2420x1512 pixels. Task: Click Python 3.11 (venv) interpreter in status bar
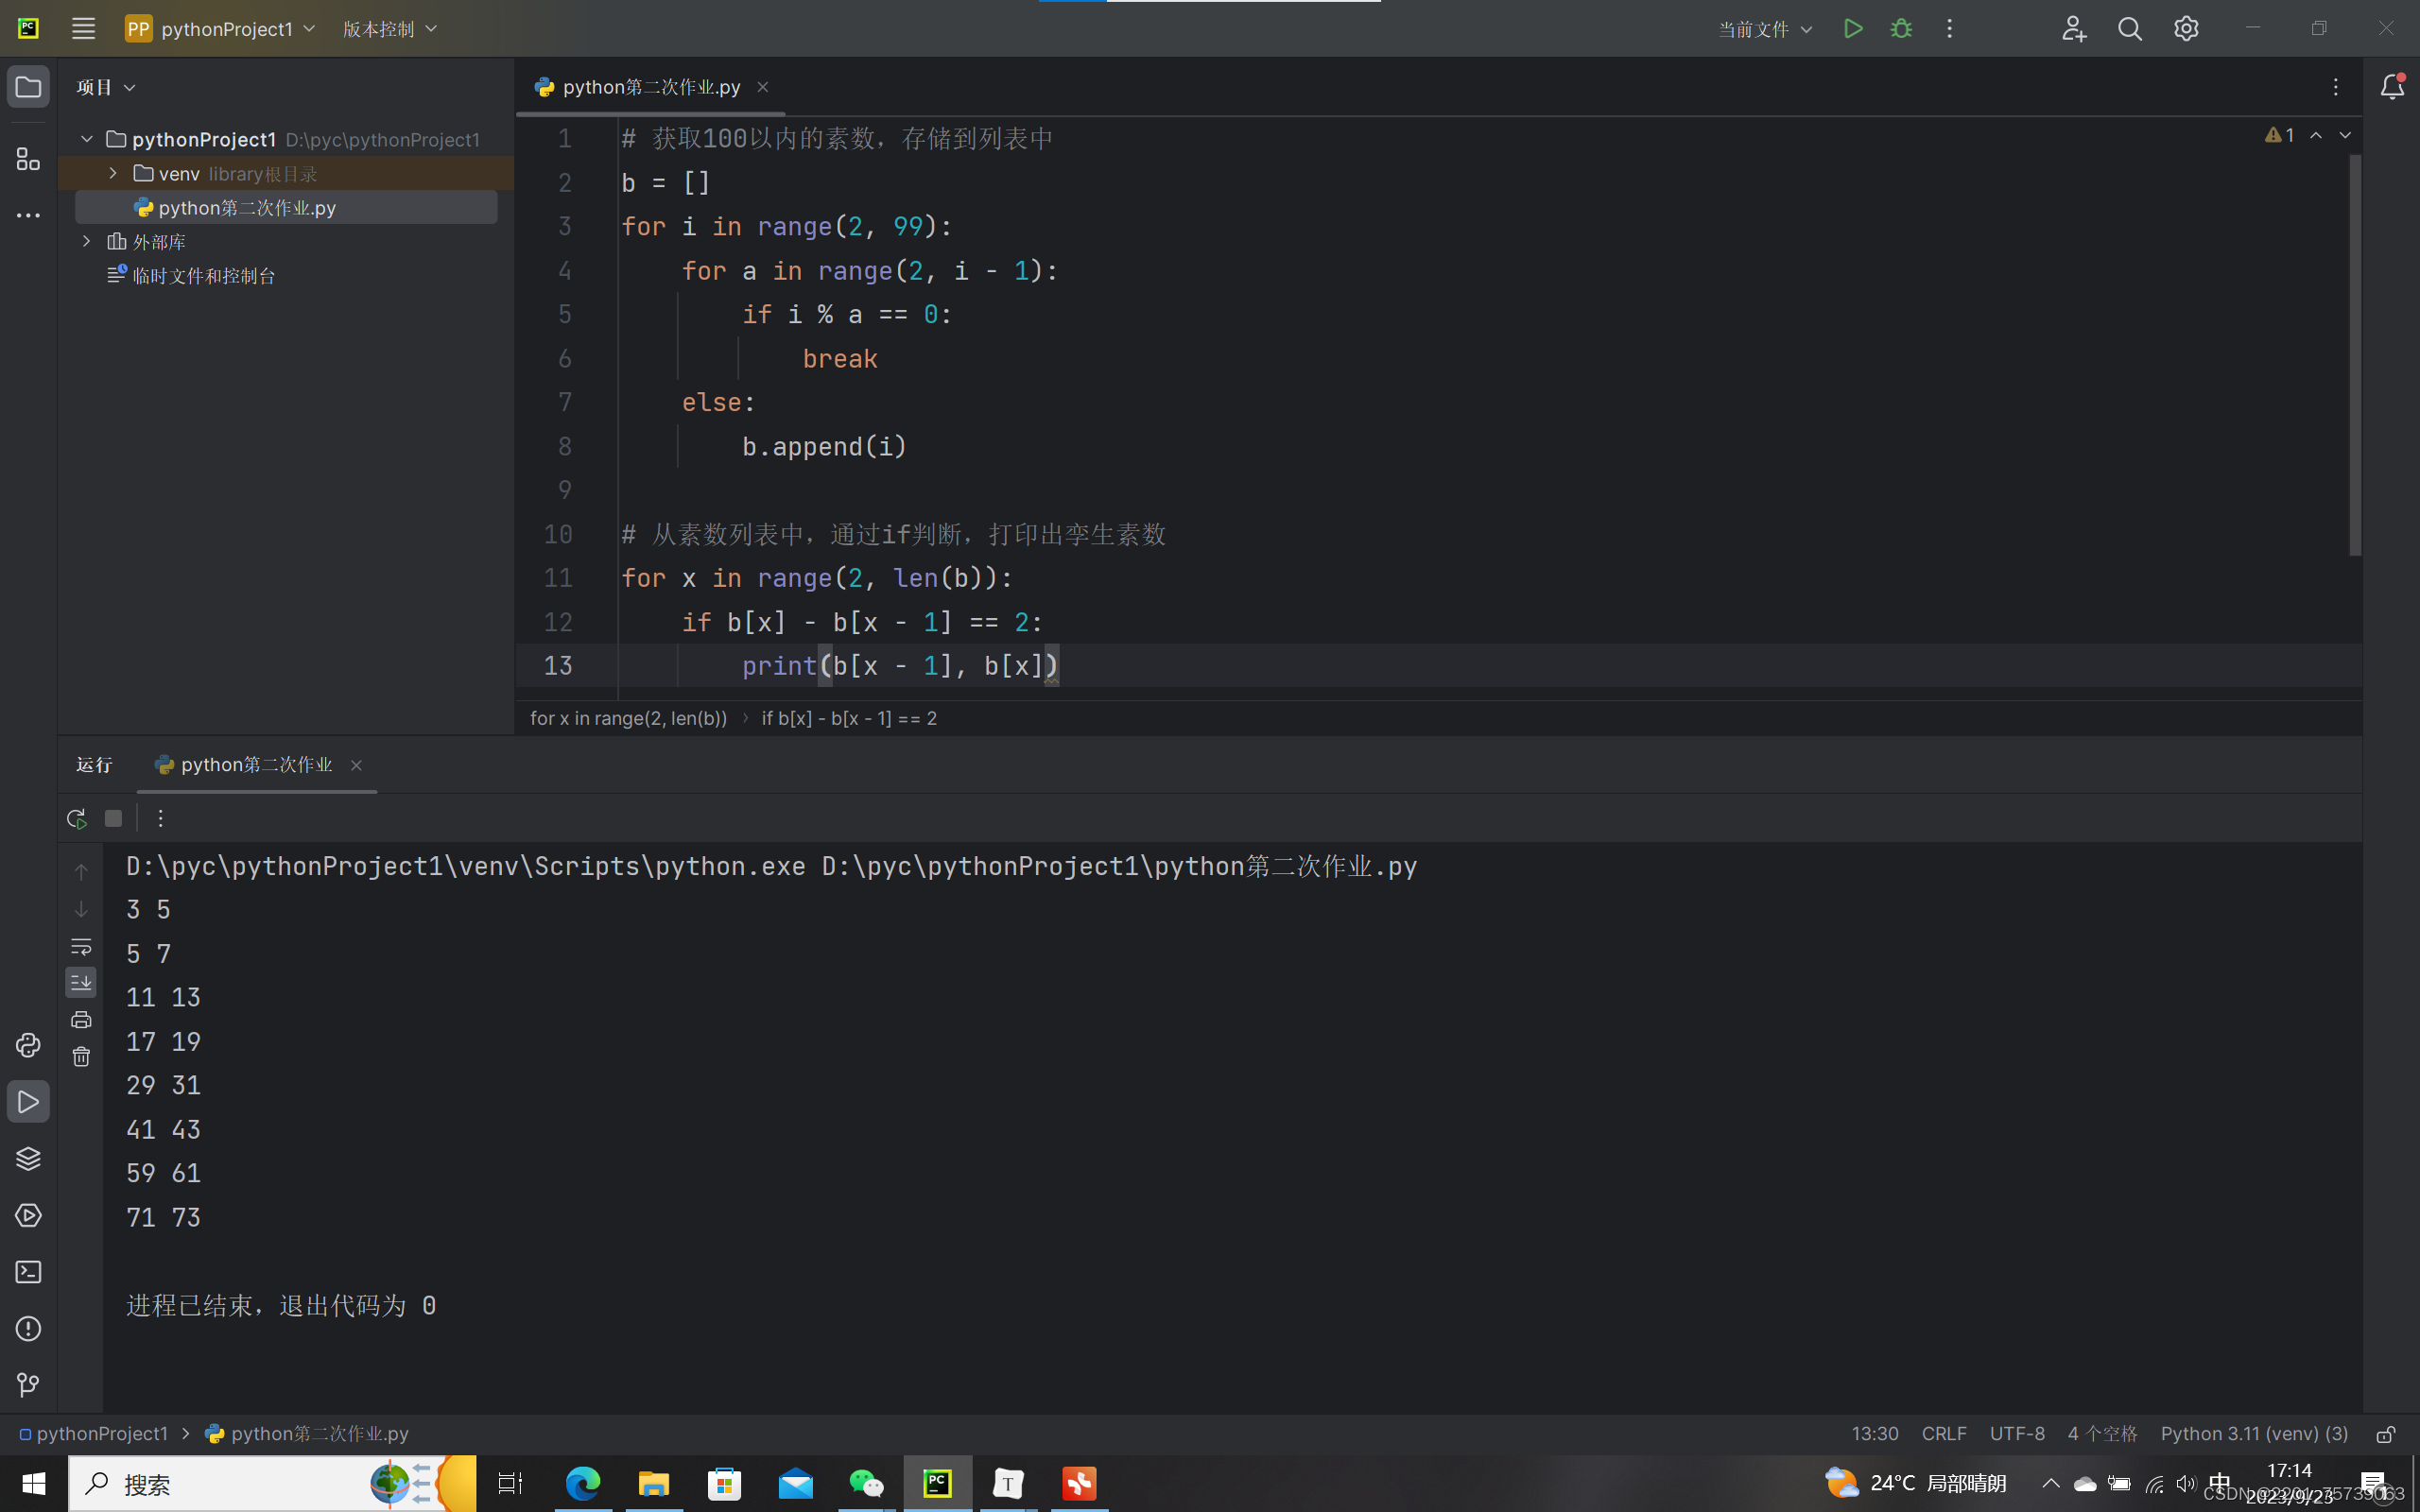click(2253, 1434)
